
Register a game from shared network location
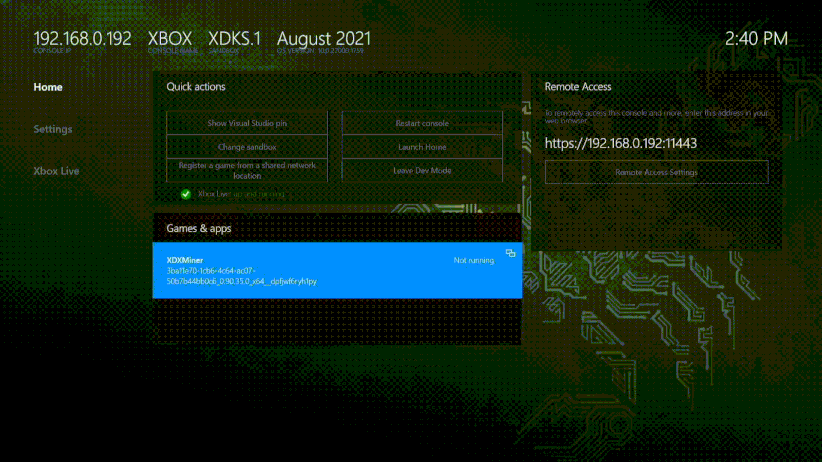click(247, 170)
